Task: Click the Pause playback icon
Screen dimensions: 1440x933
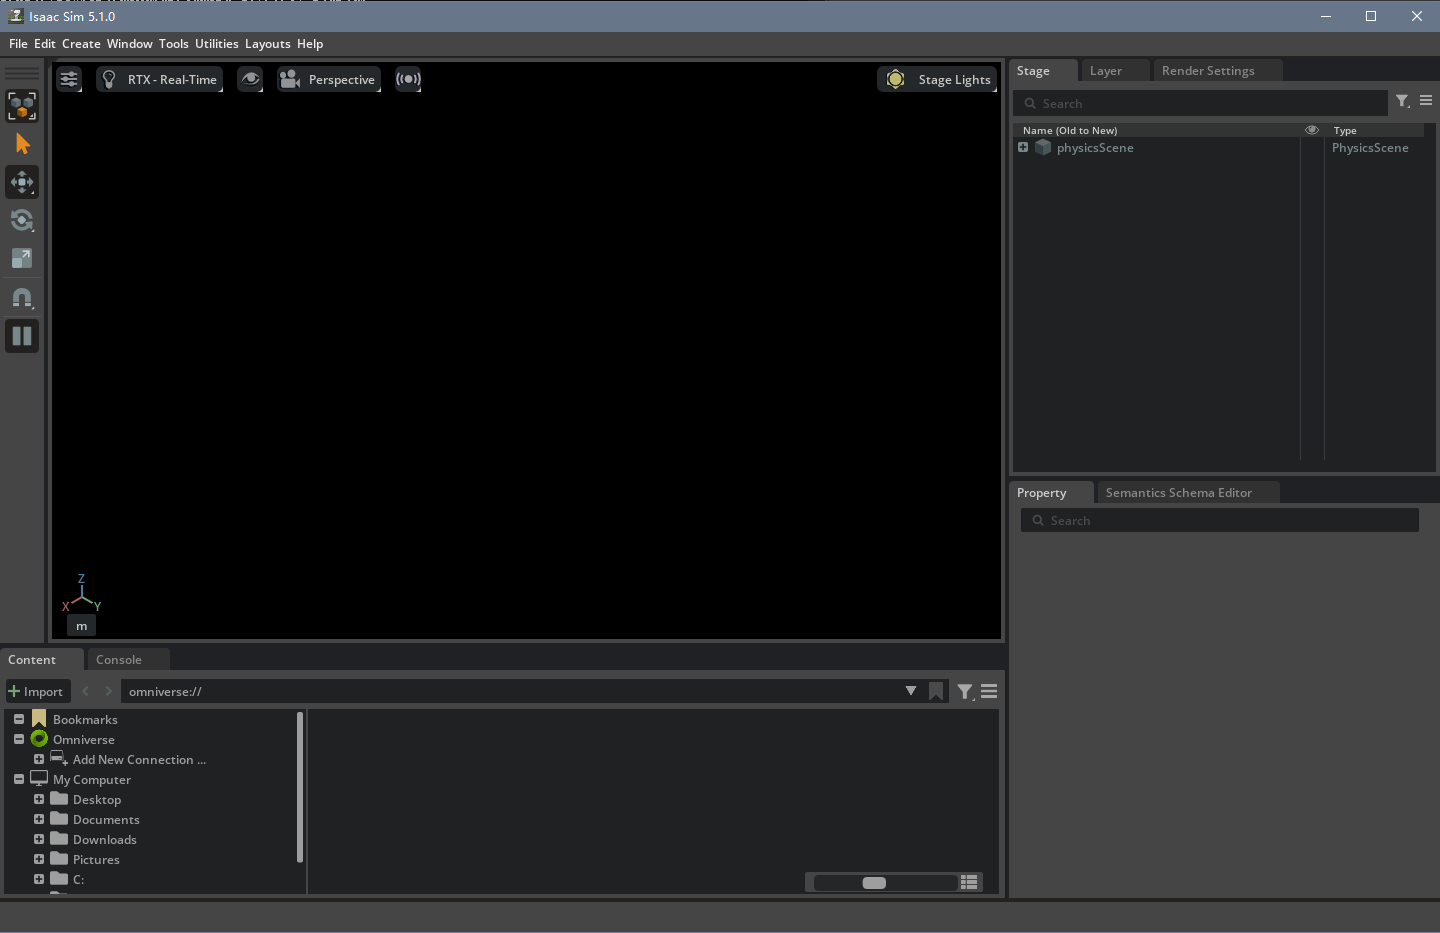Action: pyautogui.click(x=22, y=335)
